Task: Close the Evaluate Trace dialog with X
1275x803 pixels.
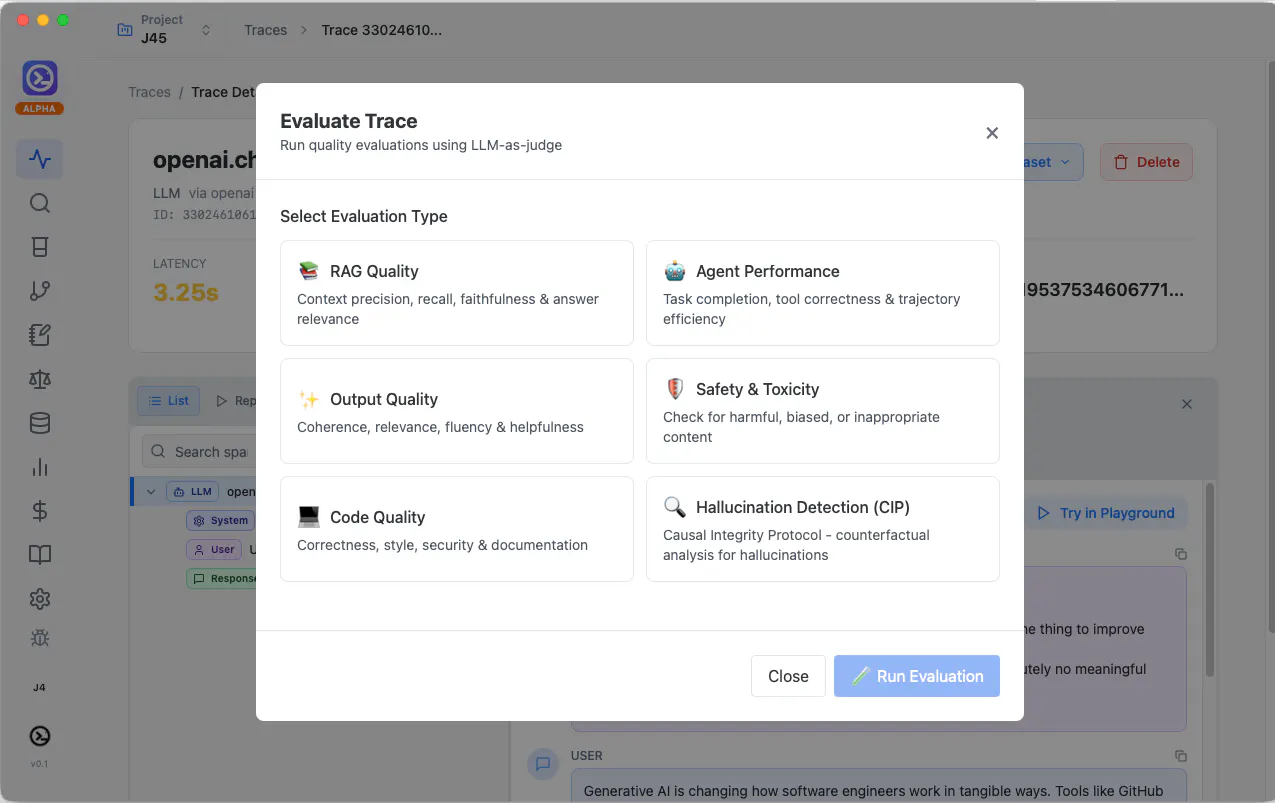Action: (x=992, y=133)
